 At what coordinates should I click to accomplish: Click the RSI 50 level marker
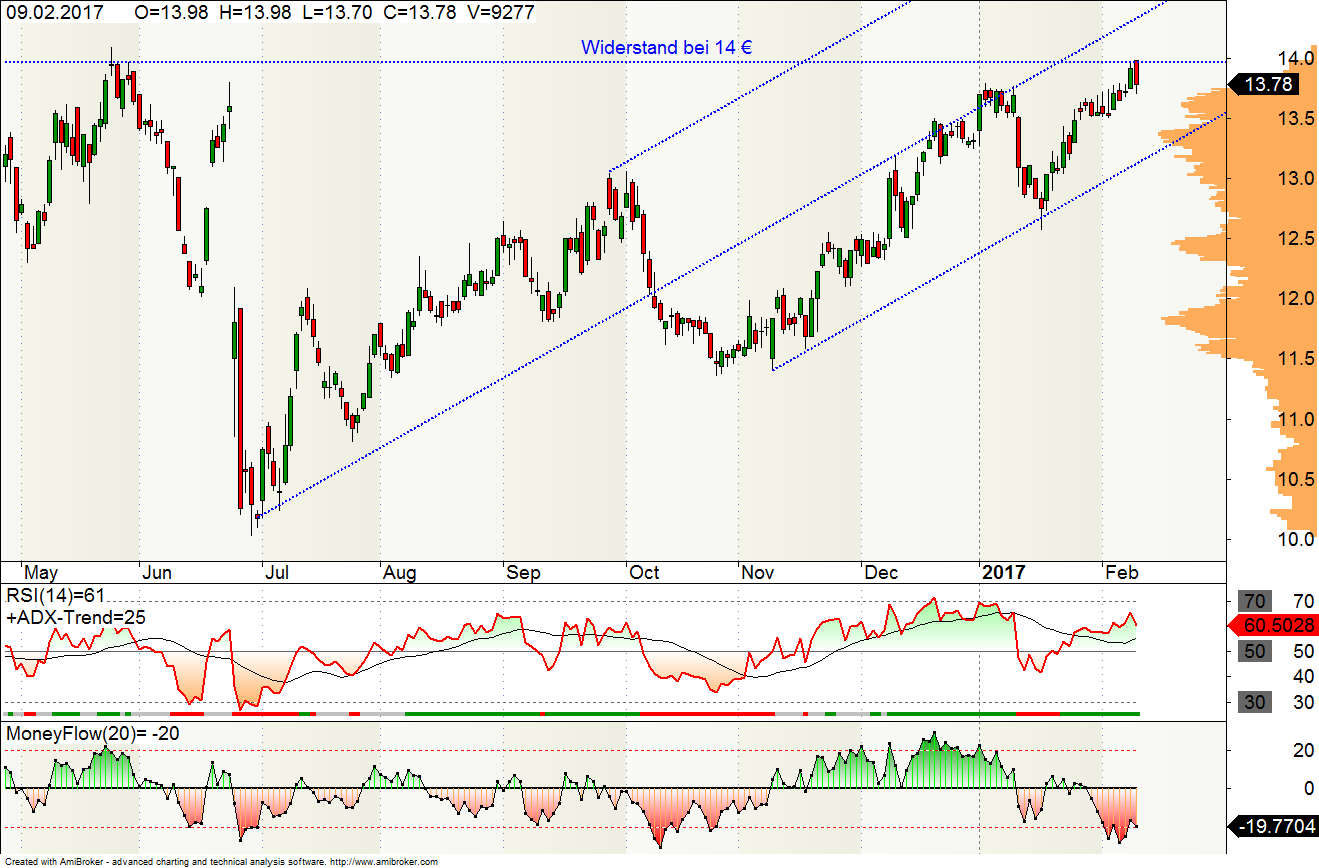point(1255,651)
